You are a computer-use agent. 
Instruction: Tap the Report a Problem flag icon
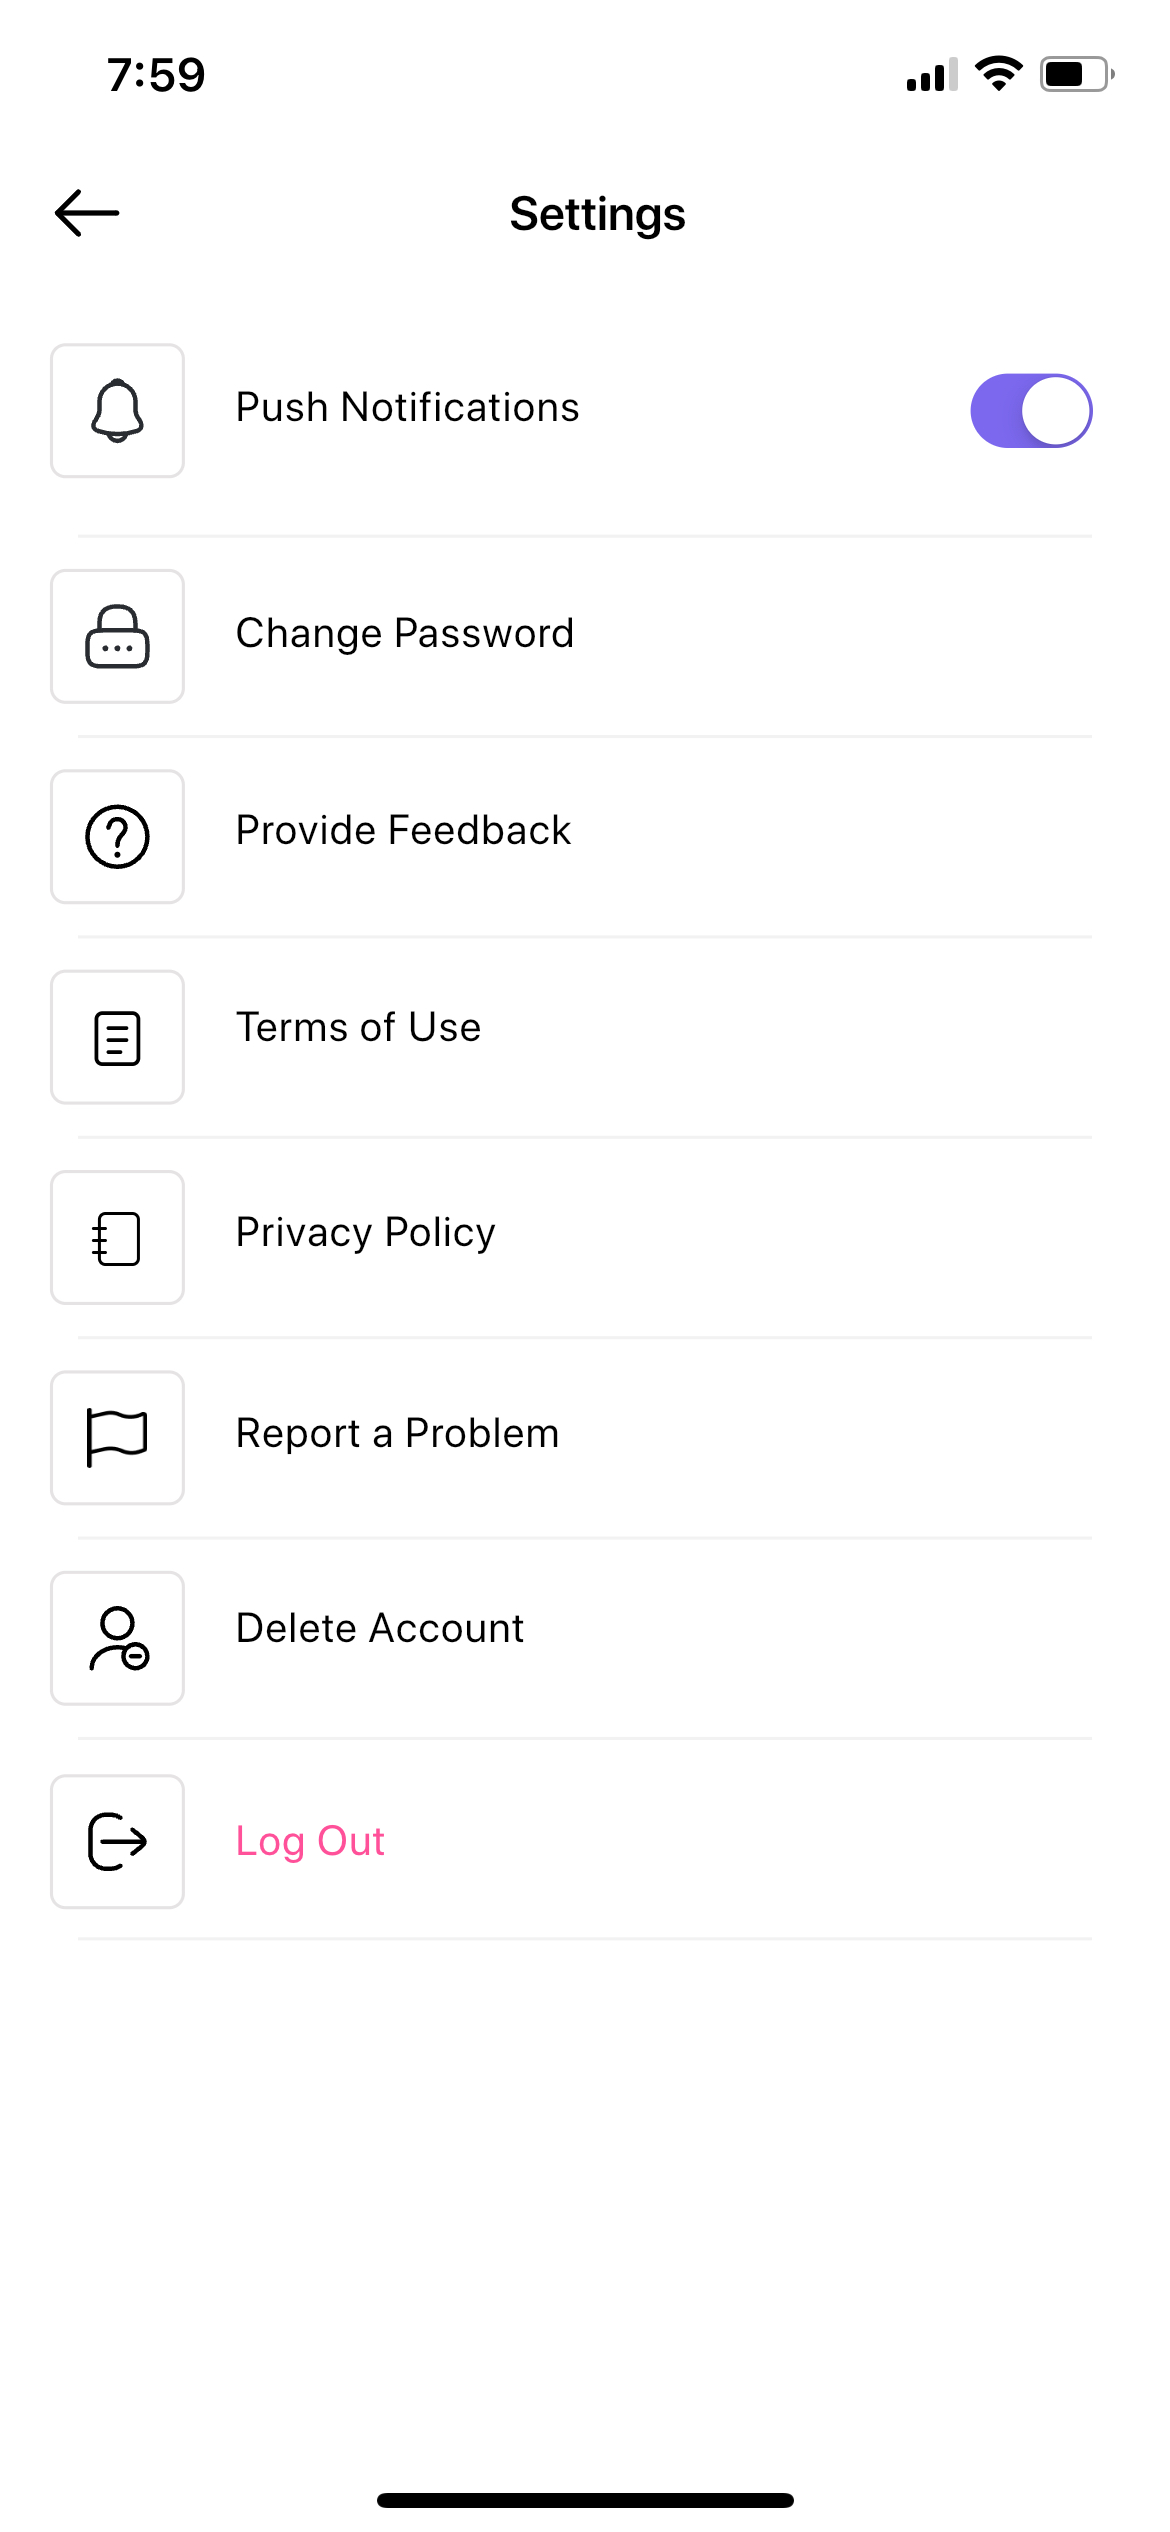pos(117,1438)
